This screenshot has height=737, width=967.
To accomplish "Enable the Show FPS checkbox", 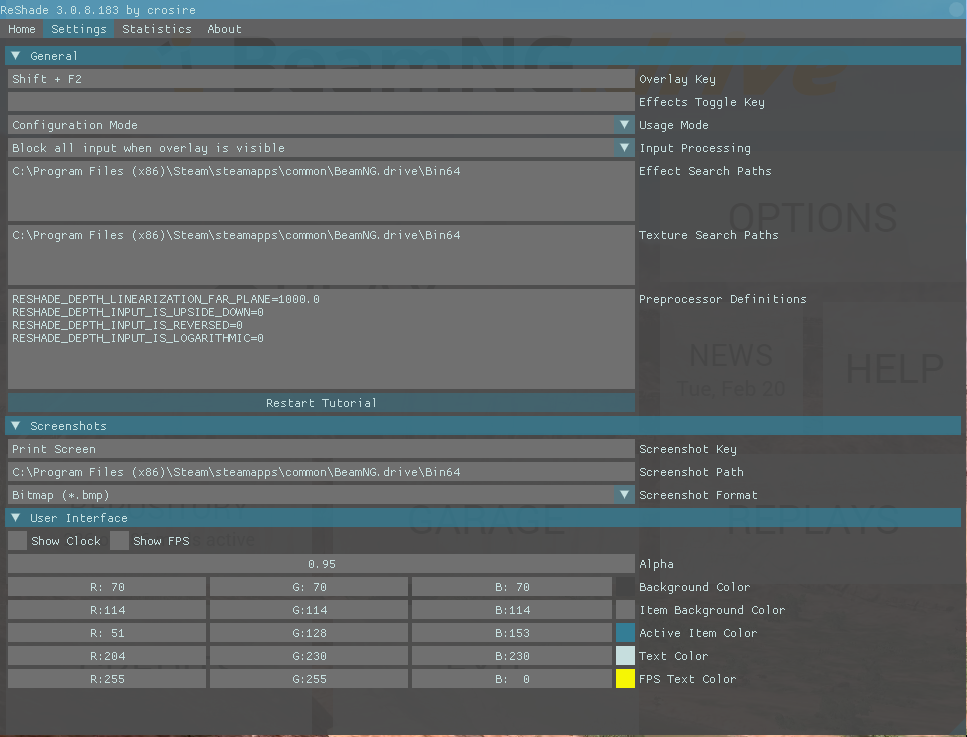I will point(119,541).
